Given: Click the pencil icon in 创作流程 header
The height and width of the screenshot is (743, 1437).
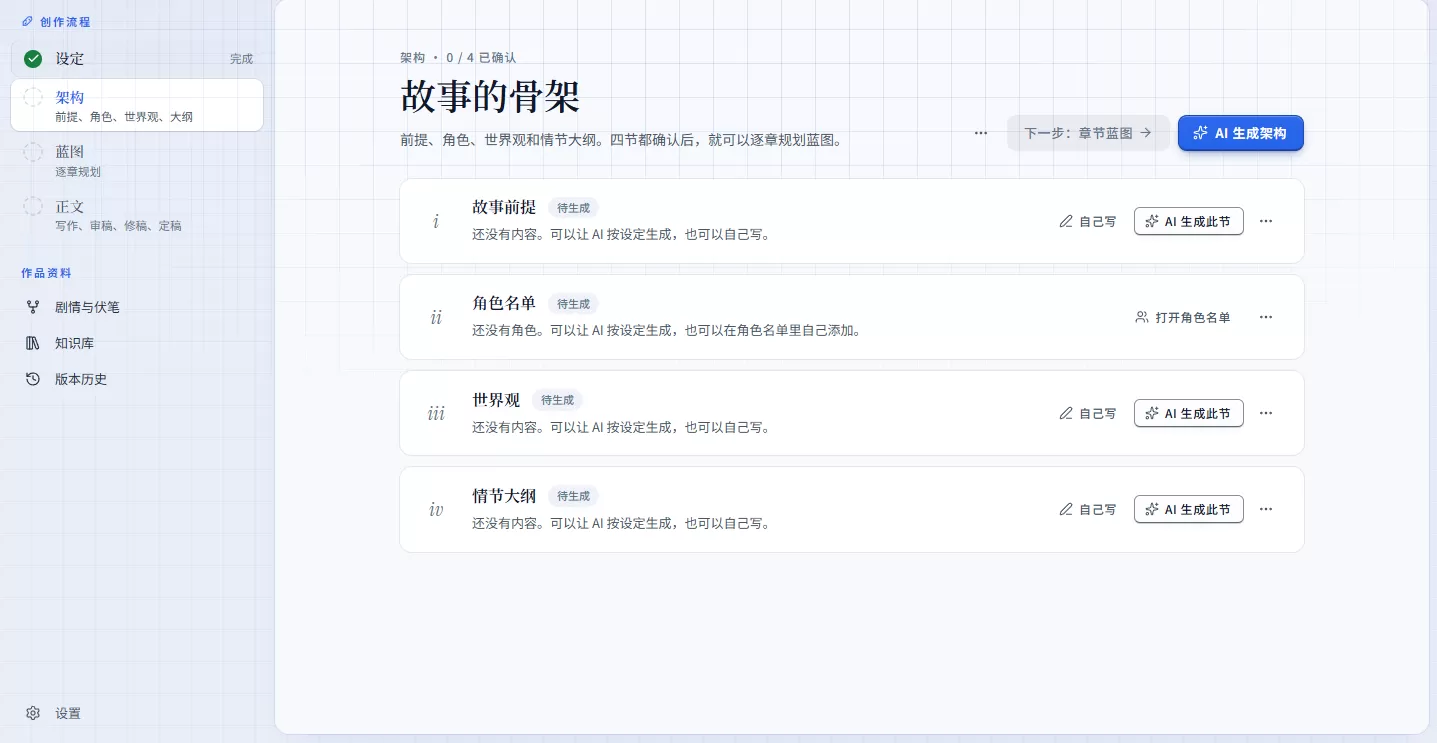Looking at the screenshot, I should click(x=27, y=21).
